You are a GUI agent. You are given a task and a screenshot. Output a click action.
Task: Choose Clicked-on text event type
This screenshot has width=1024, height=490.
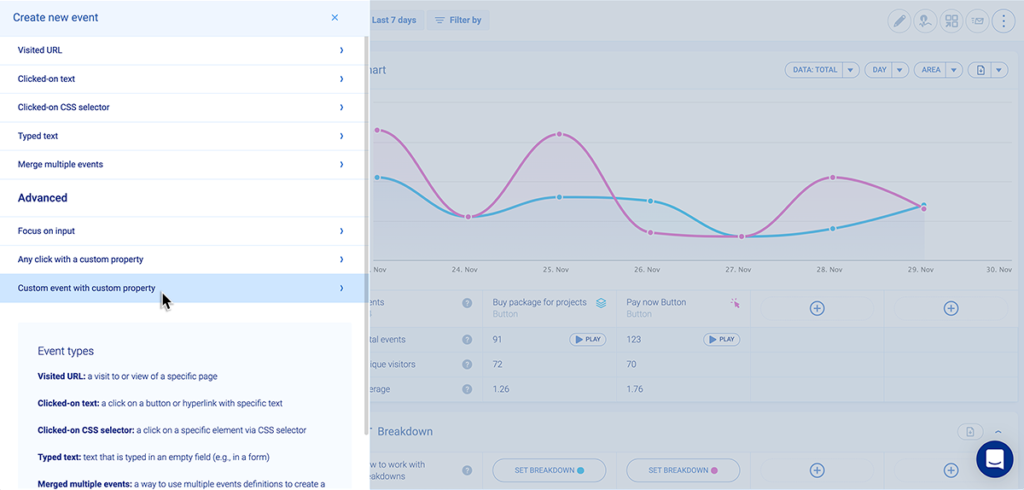(184, 79)
